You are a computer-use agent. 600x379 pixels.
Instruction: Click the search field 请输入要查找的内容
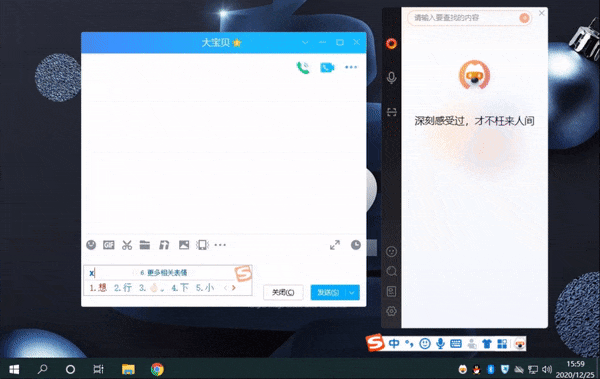465,18
